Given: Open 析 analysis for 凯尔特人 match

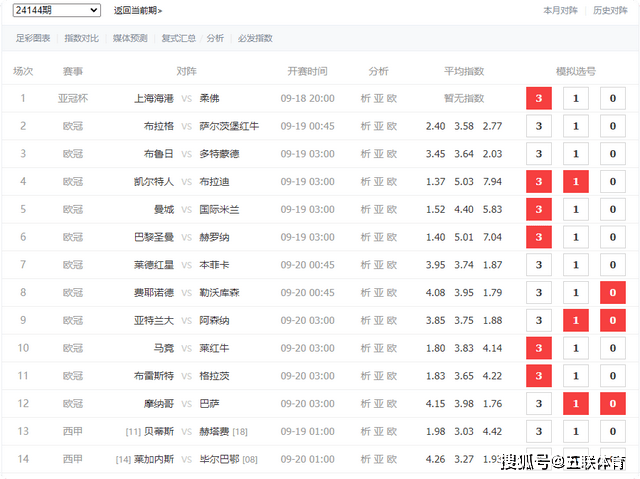Looking at the screenshot, I should point(365,182).
